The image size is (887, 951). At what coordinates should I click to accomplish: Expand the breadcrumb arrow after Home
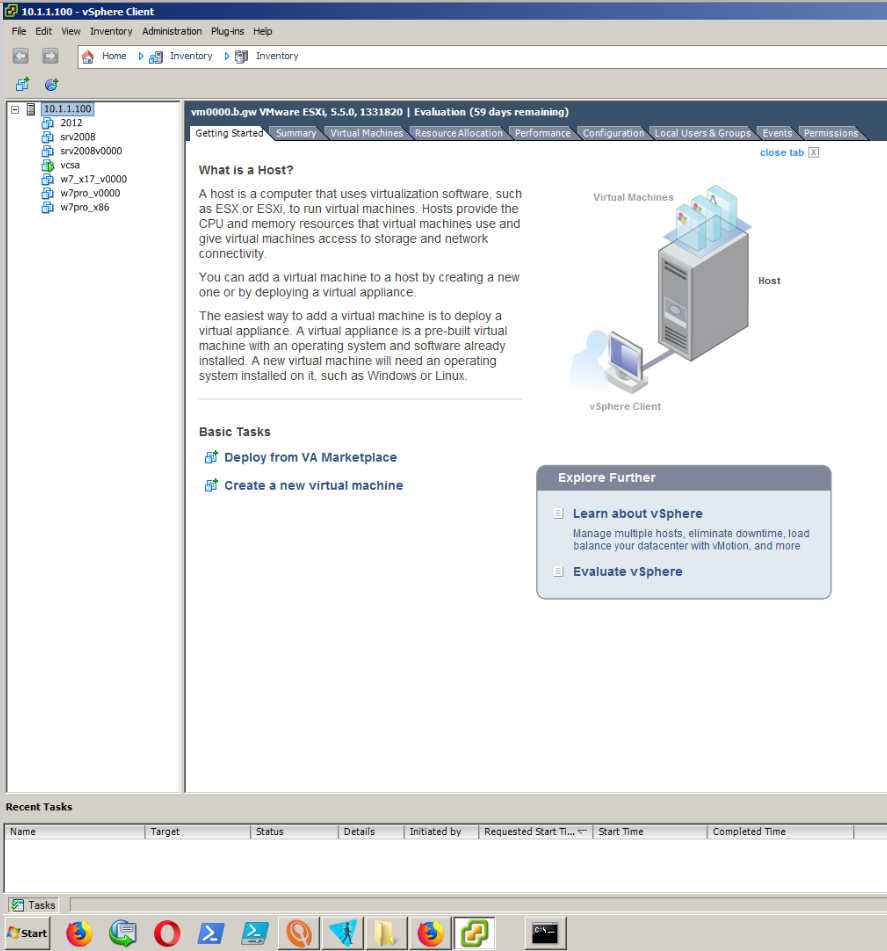click(x=141, y=56)
